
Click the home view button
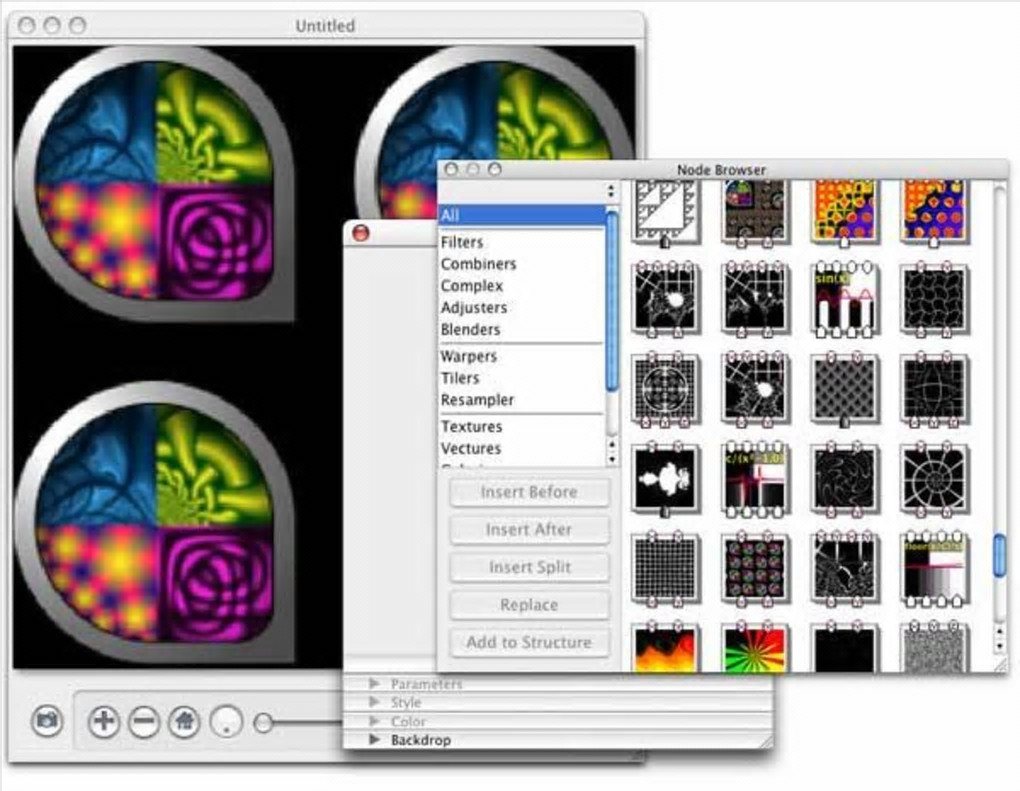click(184, 721)
